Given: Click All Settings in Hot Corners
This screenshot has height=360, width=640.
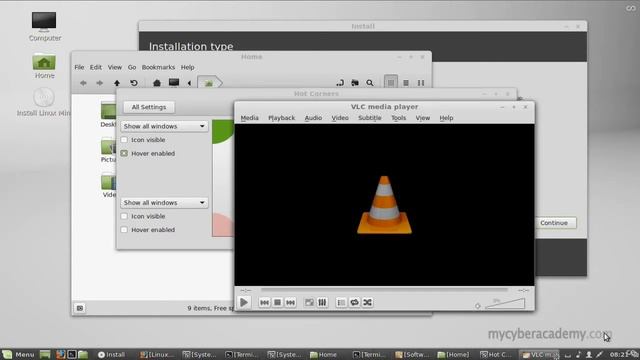Looking at the screenshot, I should (149, 107).
